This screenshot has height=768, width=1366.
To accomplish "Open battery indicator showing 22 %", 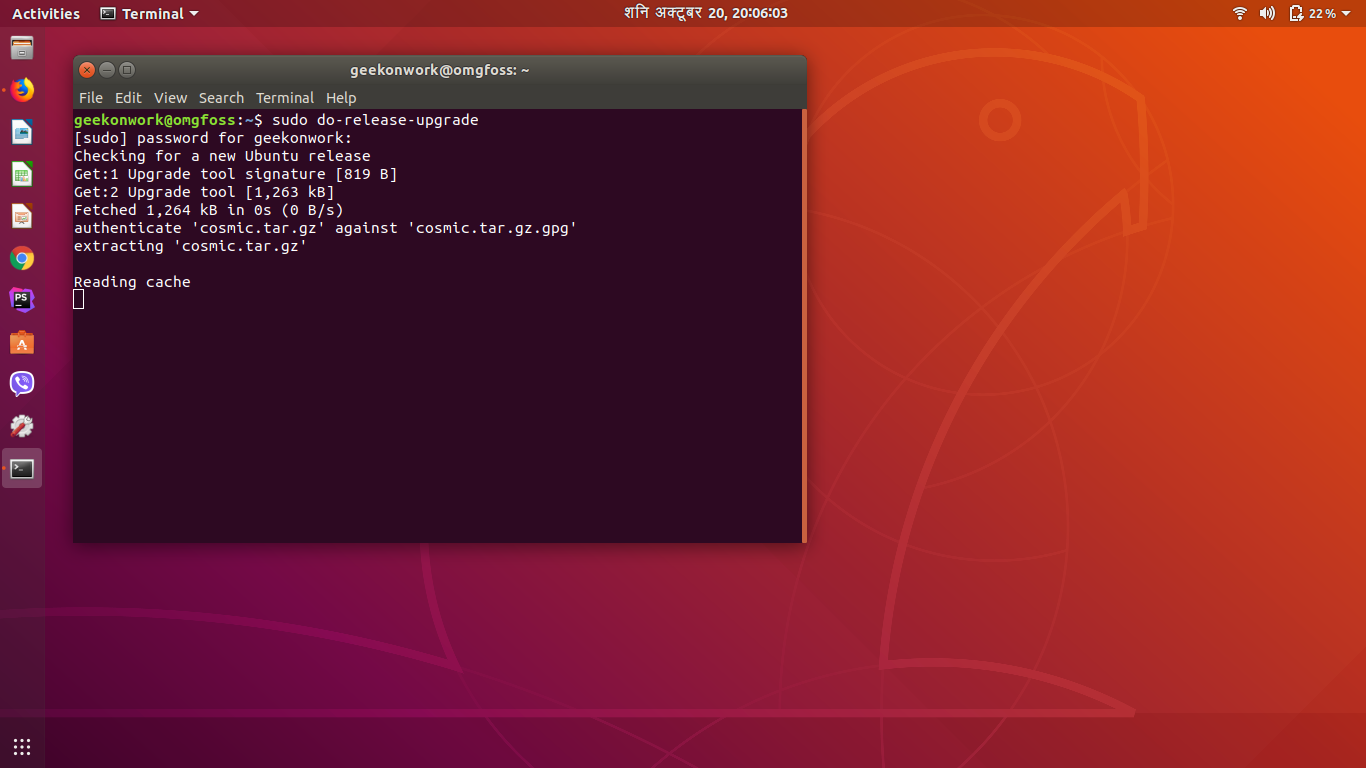I will tap(1312, 13).
